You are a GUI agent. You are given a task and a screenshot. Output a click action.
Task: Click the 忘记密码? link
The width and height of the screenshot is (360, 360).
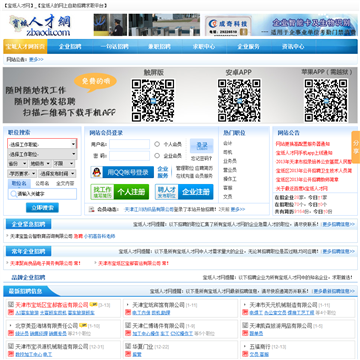pos(201,159)
